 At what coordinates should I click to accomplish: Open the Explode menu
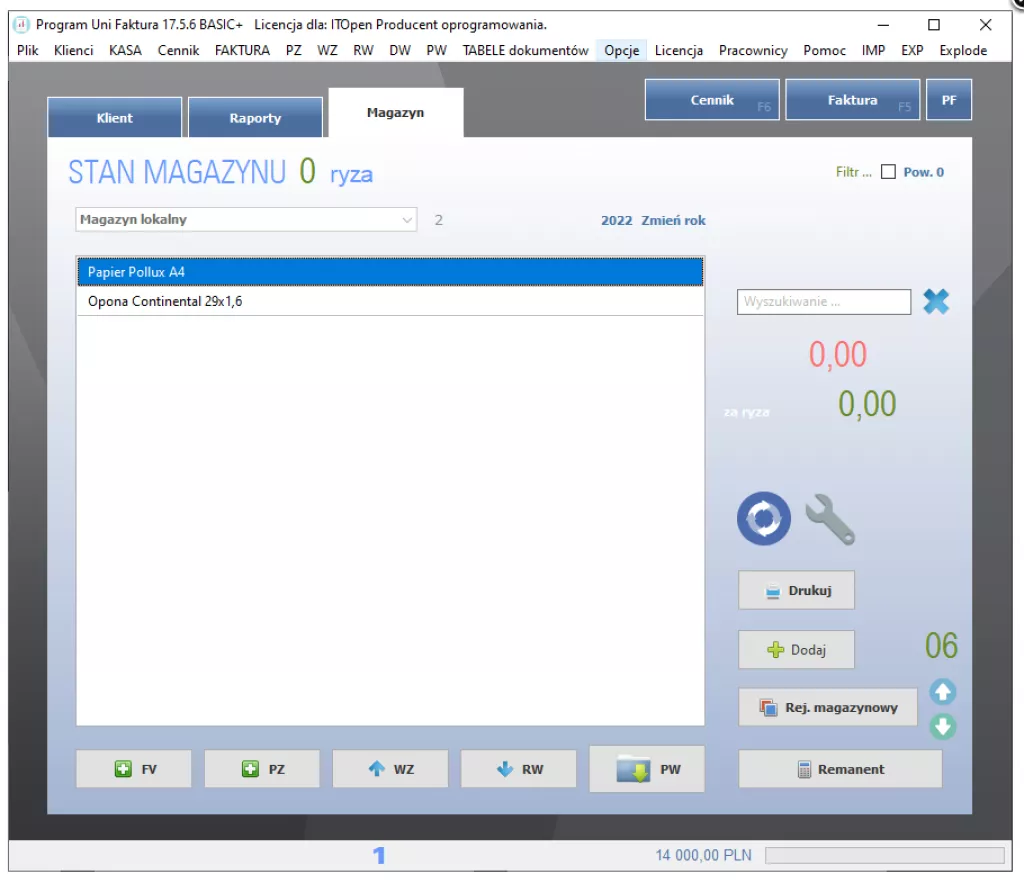coord(963,50)
